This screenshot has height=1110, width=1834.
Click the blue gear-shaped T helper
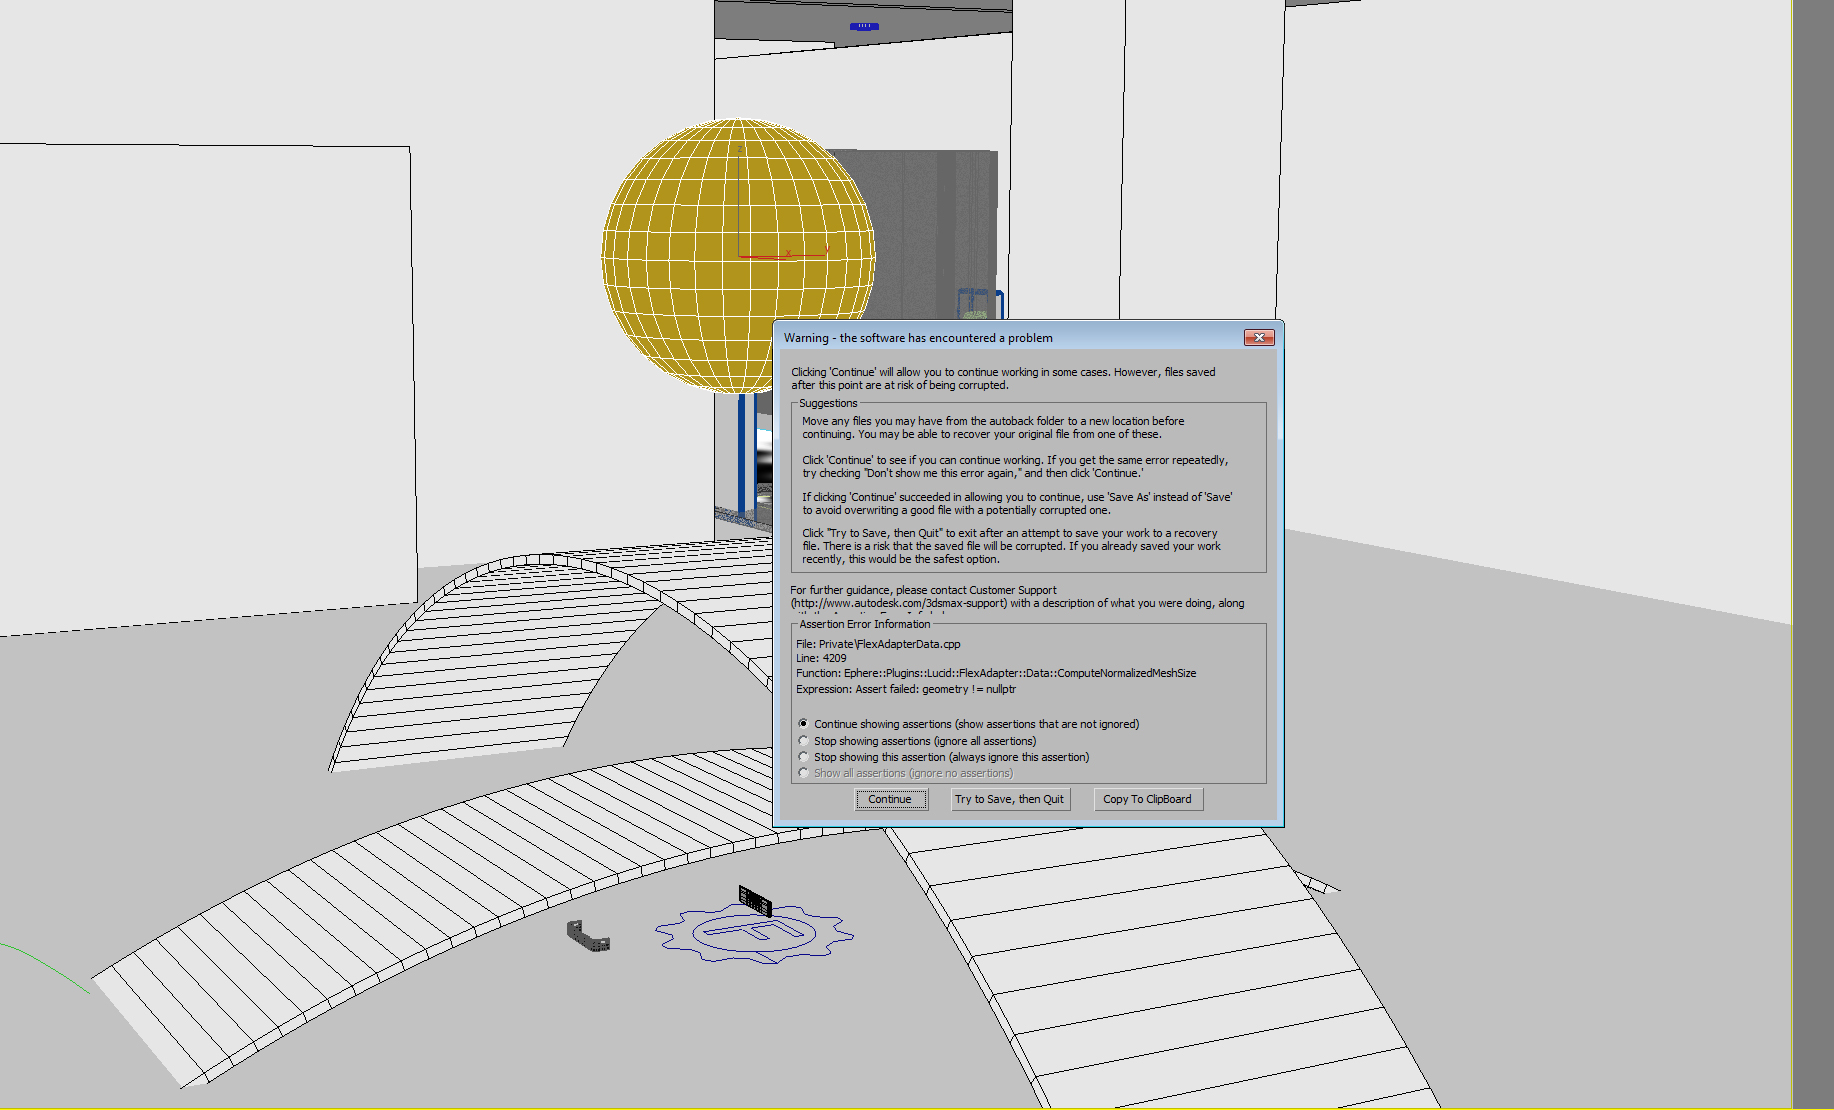pos(754,935)
